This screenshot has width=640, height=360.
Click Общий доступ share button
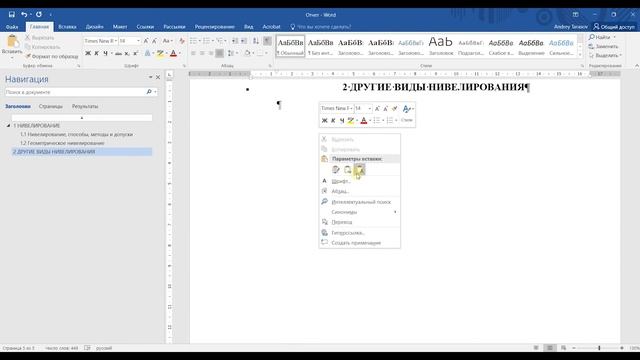(614, 27)
